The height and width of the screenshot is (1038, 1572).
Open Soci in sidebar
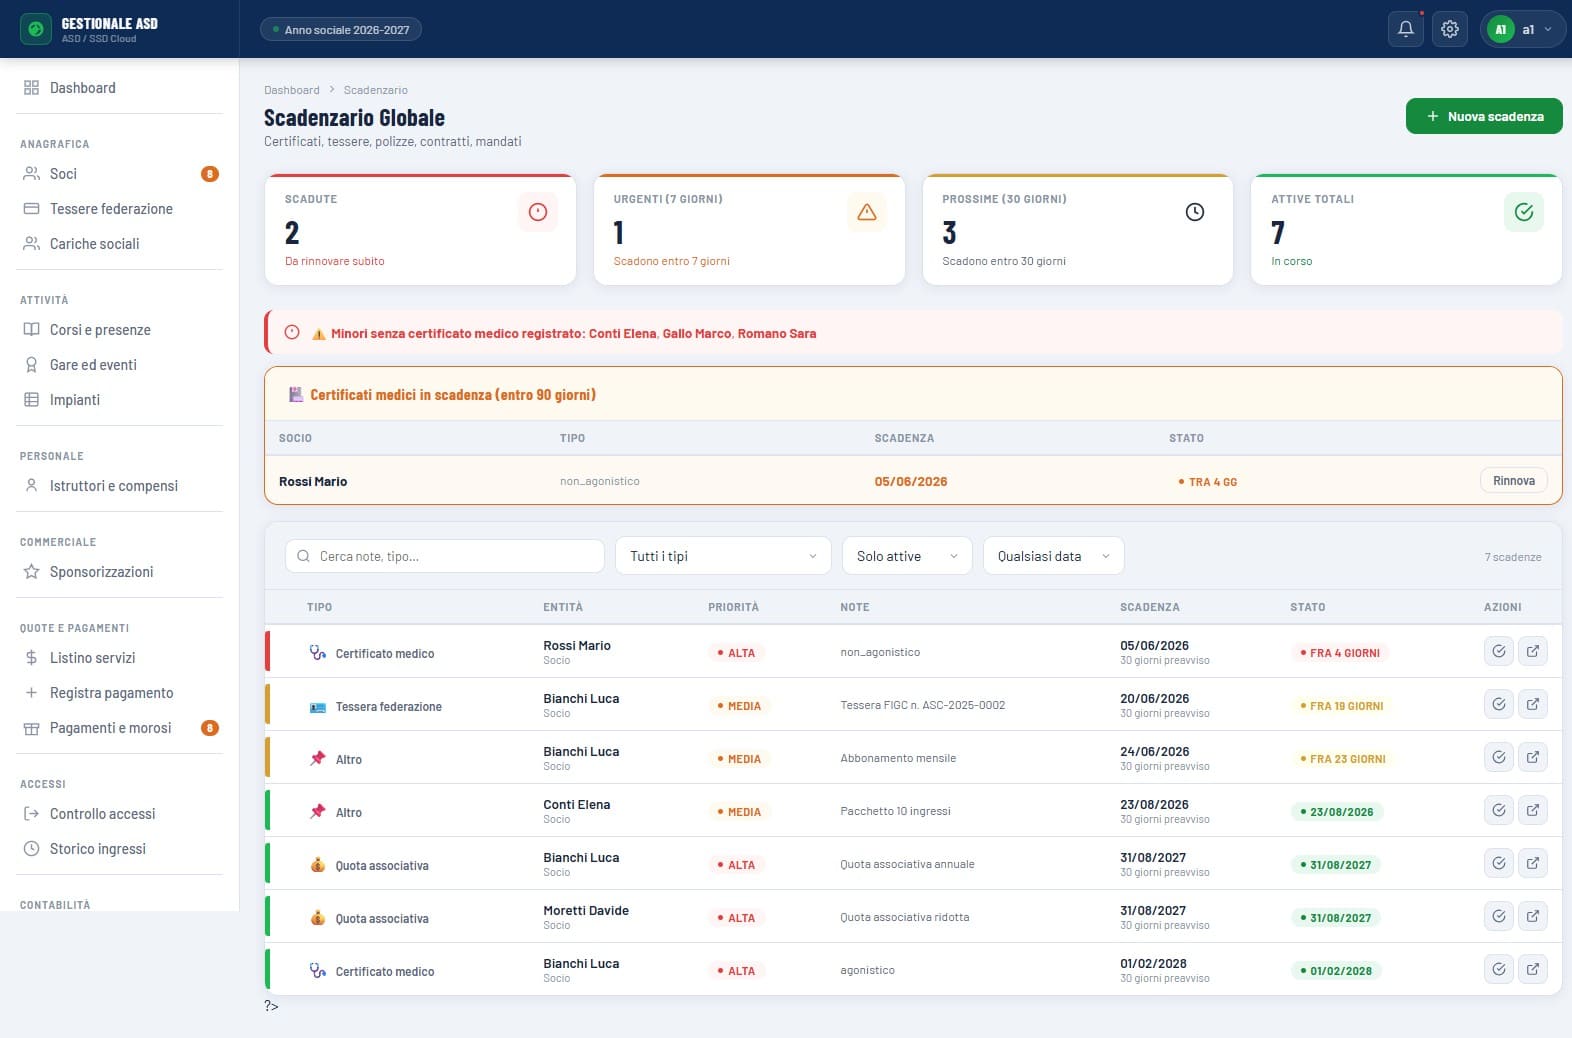click(120, 174)
